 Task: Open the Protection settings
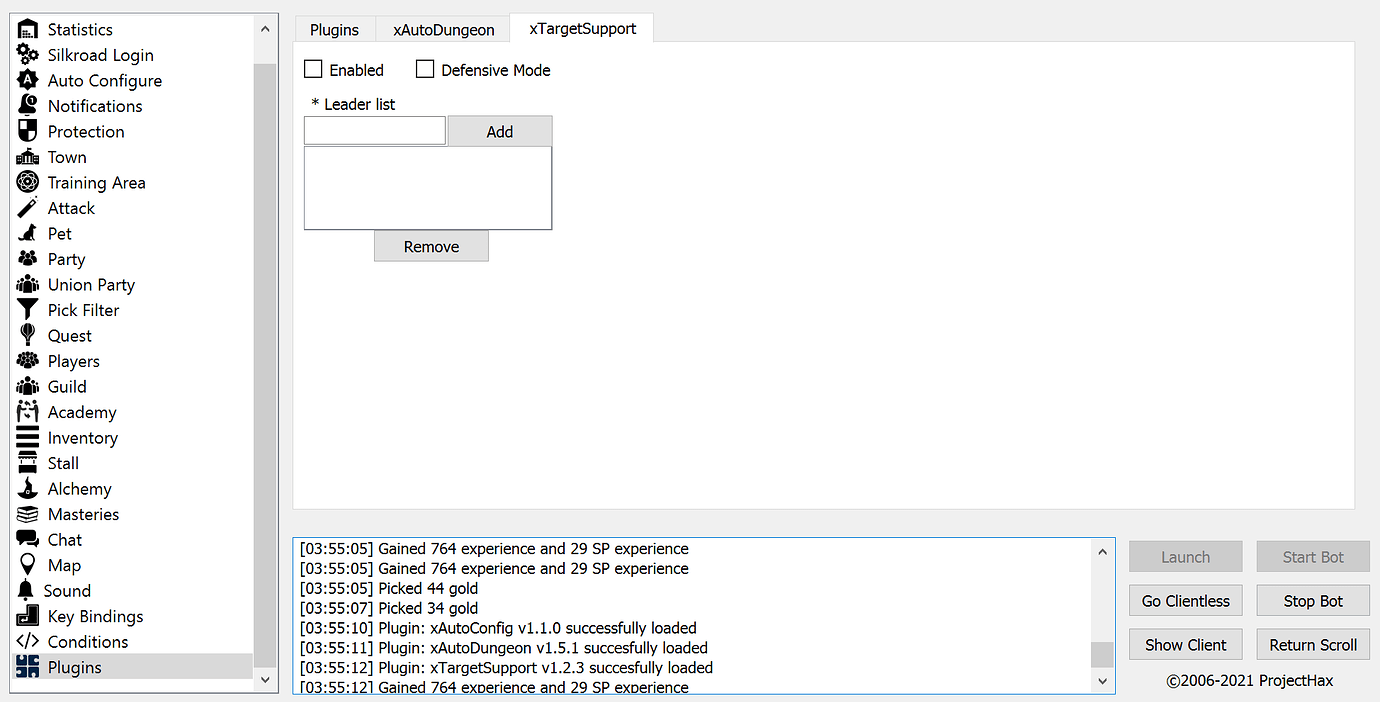click(86, 131)
